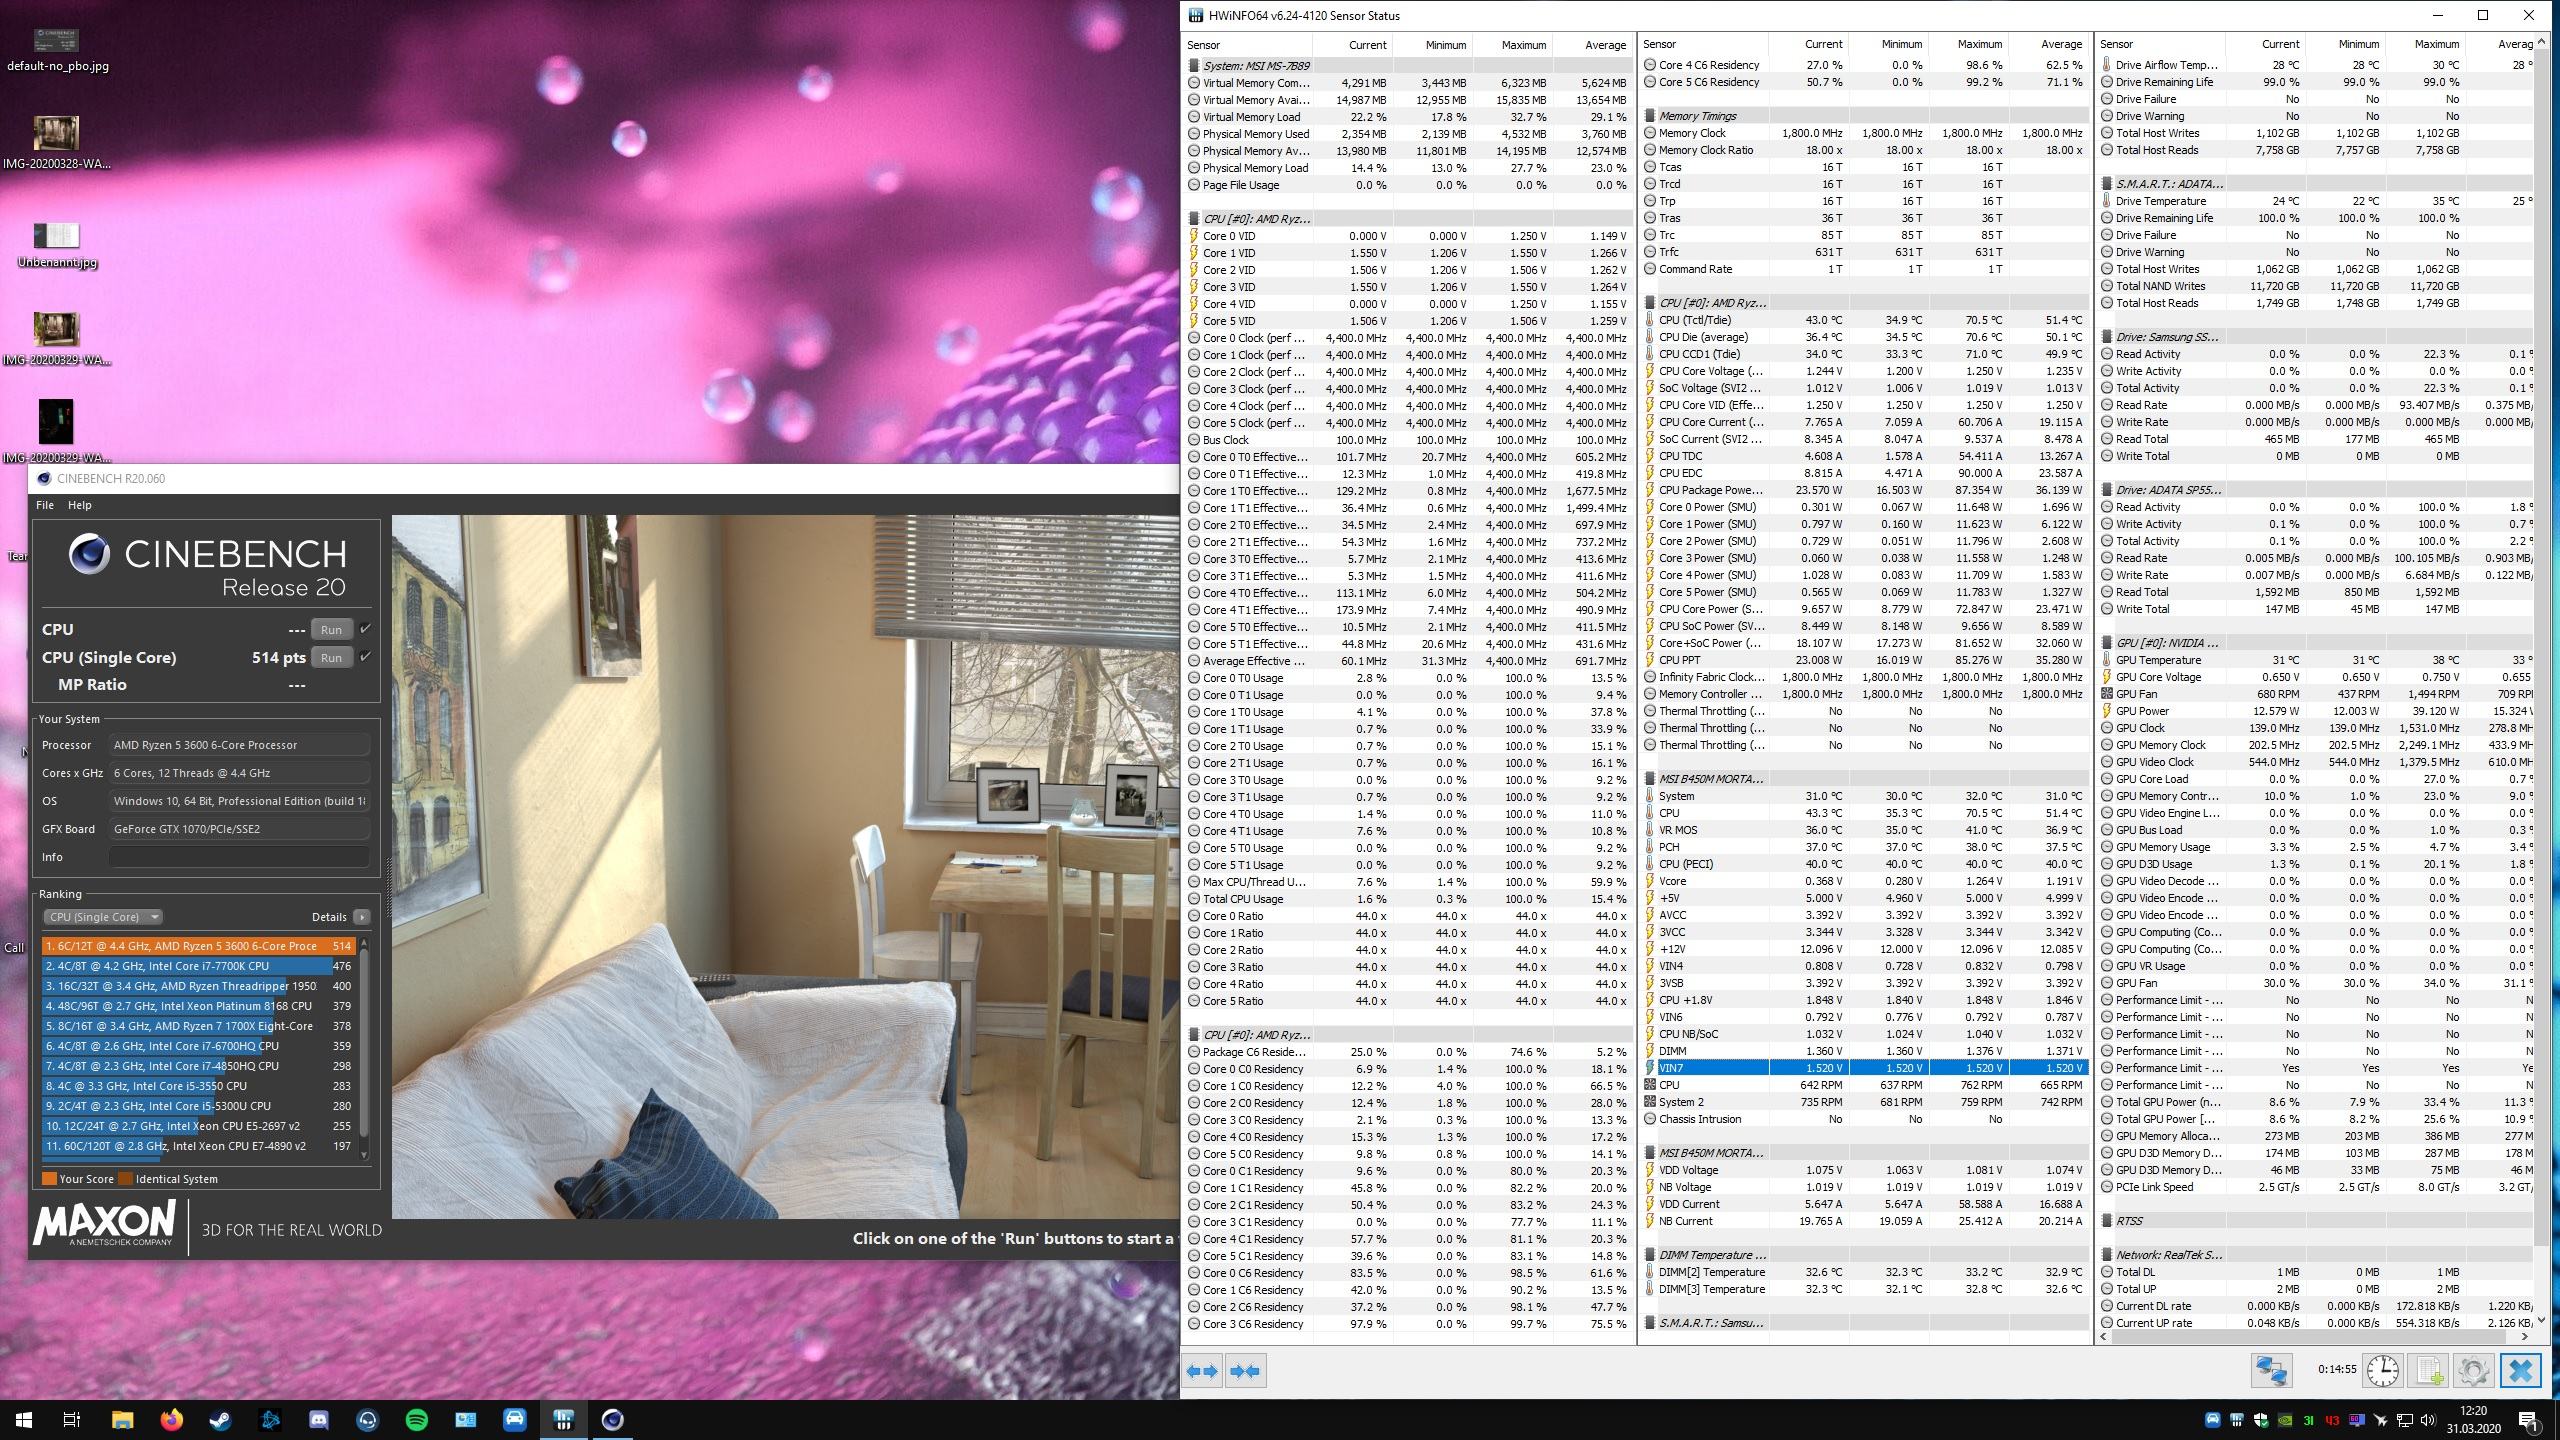Select the GPU Temperature sensor row
This screenshot has width=2560, height=1440.
(2318, 660)
